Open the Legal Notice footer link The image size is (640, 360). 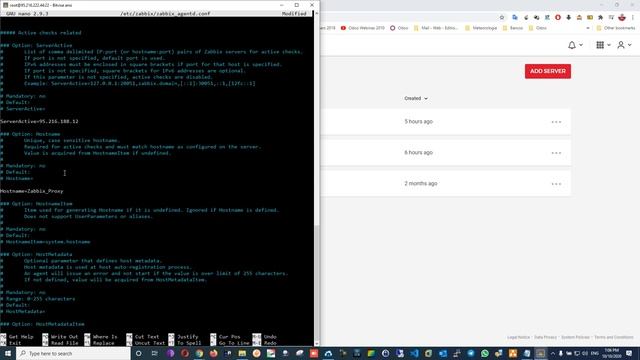point(518,337)
